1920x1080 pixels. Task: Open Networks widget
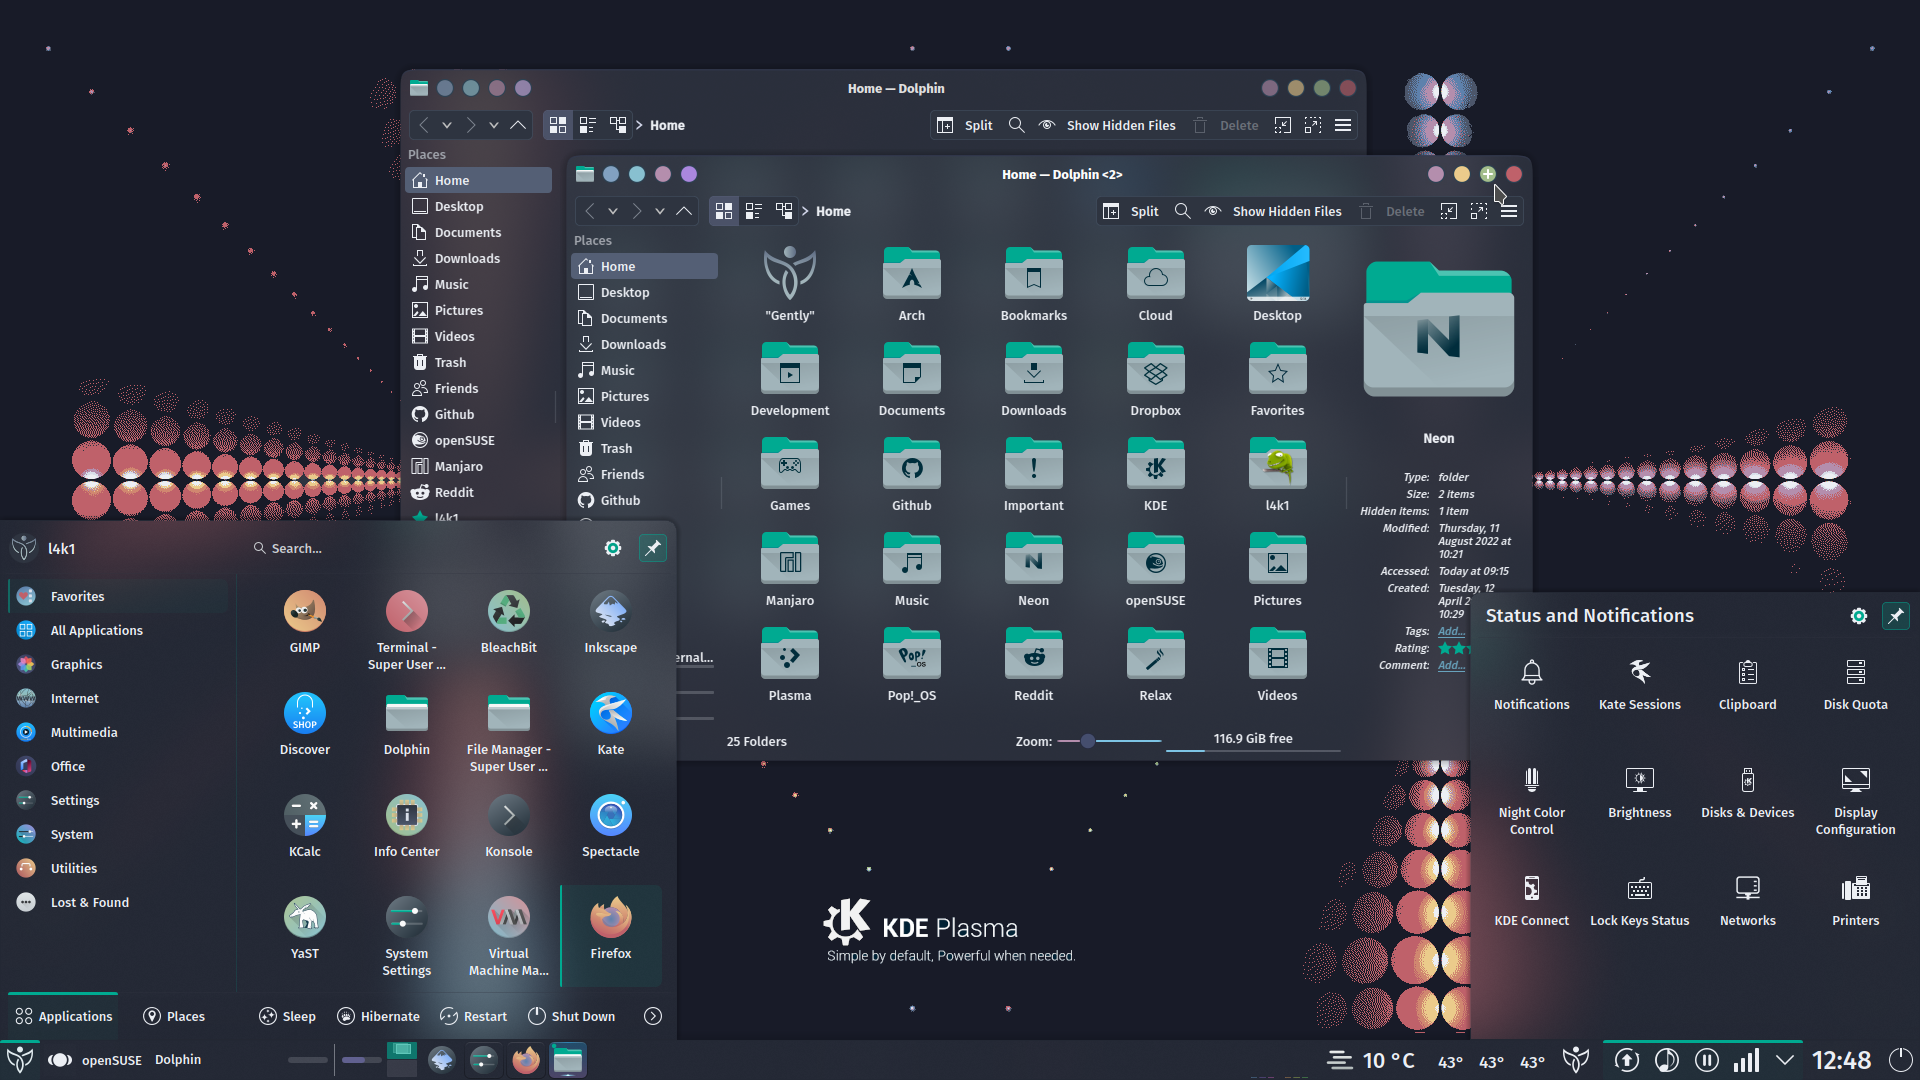(1748, 900)
